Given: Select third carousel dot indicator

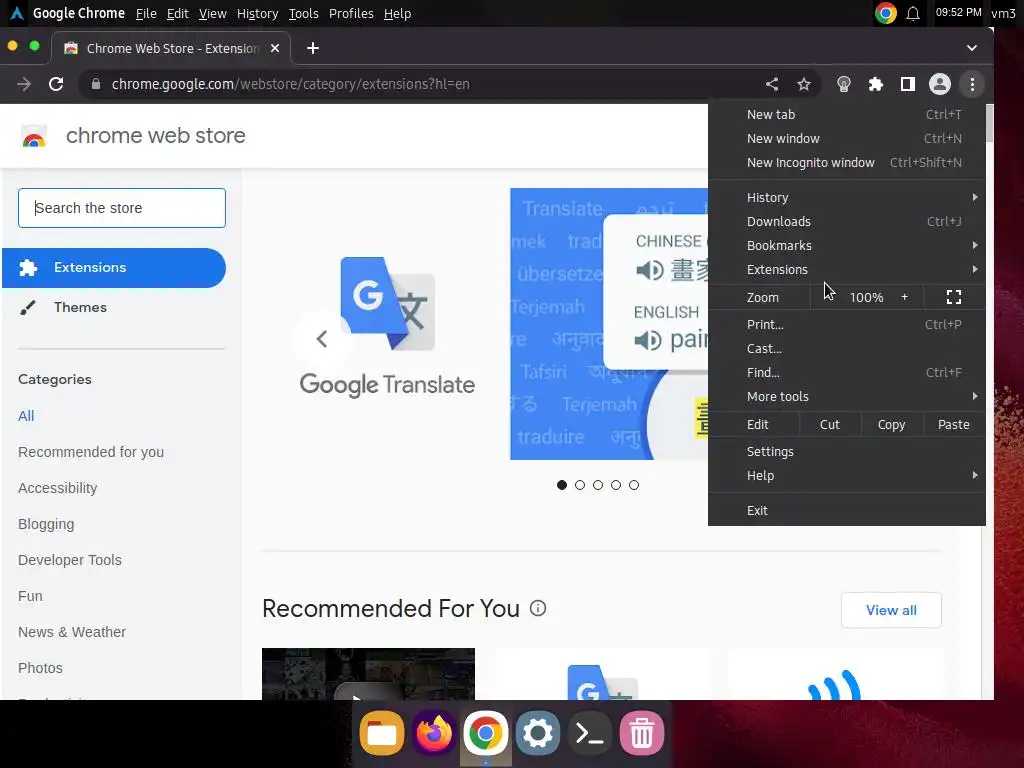Looking at the screenshot, I should tap(598, 485).
